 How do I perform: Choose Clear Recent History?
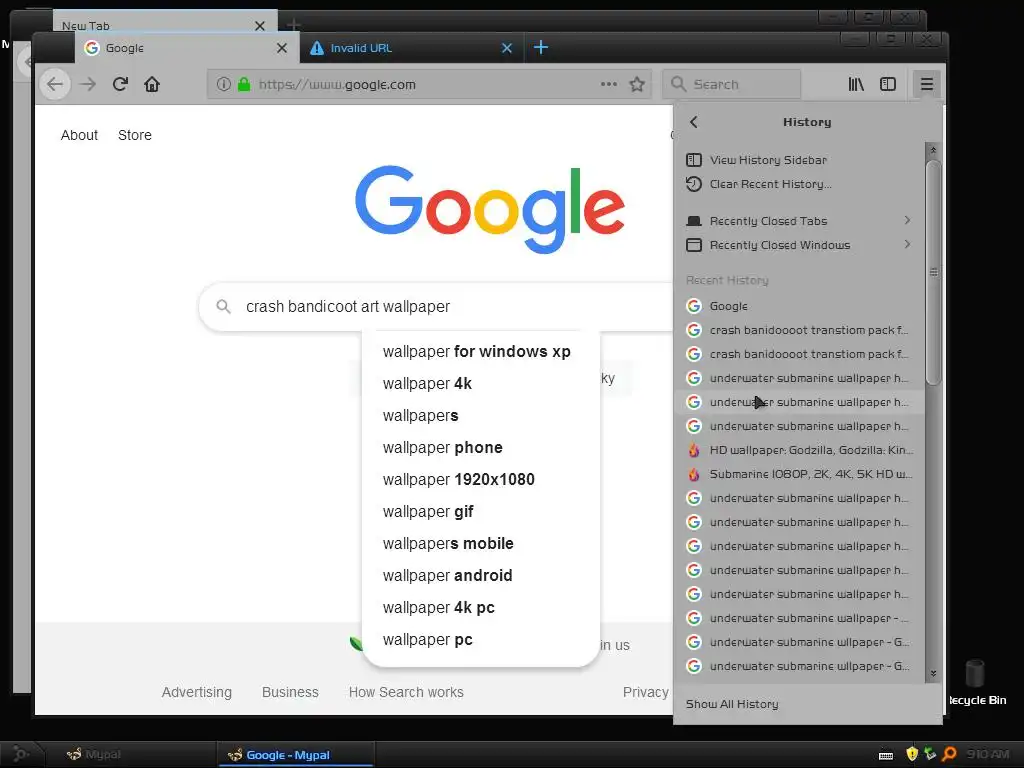pyautogui.click(x=798, y=184)
